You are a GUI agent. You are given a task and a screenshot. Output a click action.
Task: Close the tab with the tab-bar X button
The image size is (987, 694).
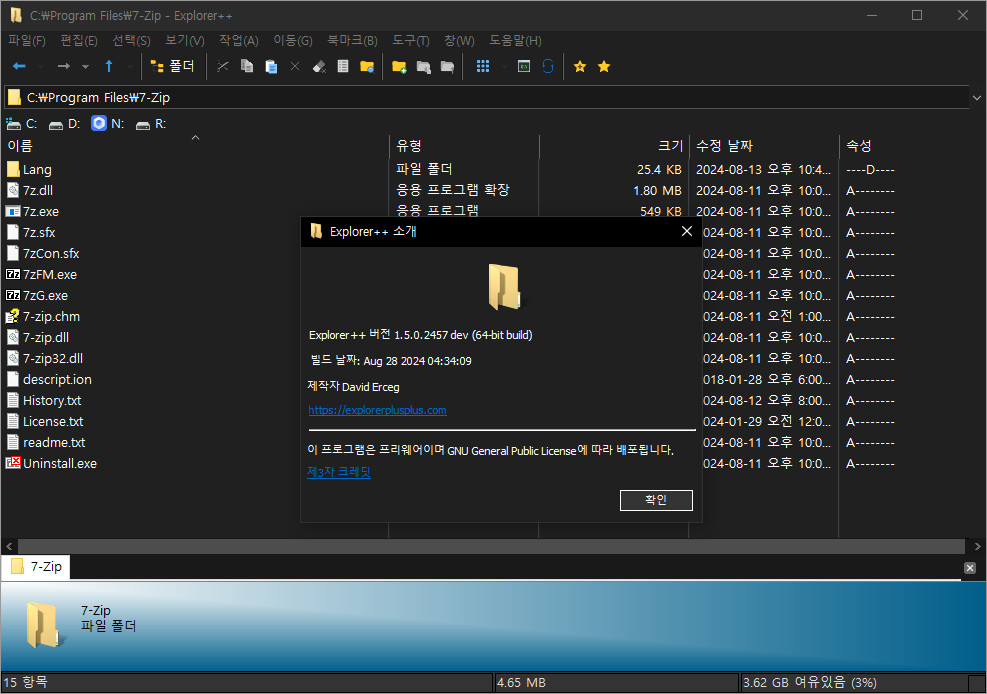(969, 568)
